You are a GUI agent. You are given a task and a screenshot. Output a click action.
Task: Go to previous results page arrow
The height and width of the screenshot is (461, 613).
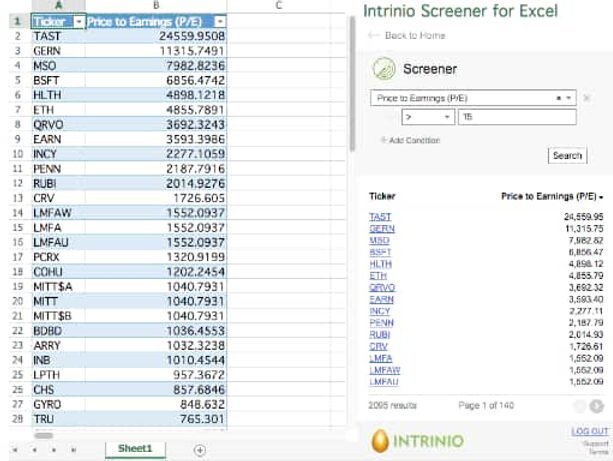[578, 406]
